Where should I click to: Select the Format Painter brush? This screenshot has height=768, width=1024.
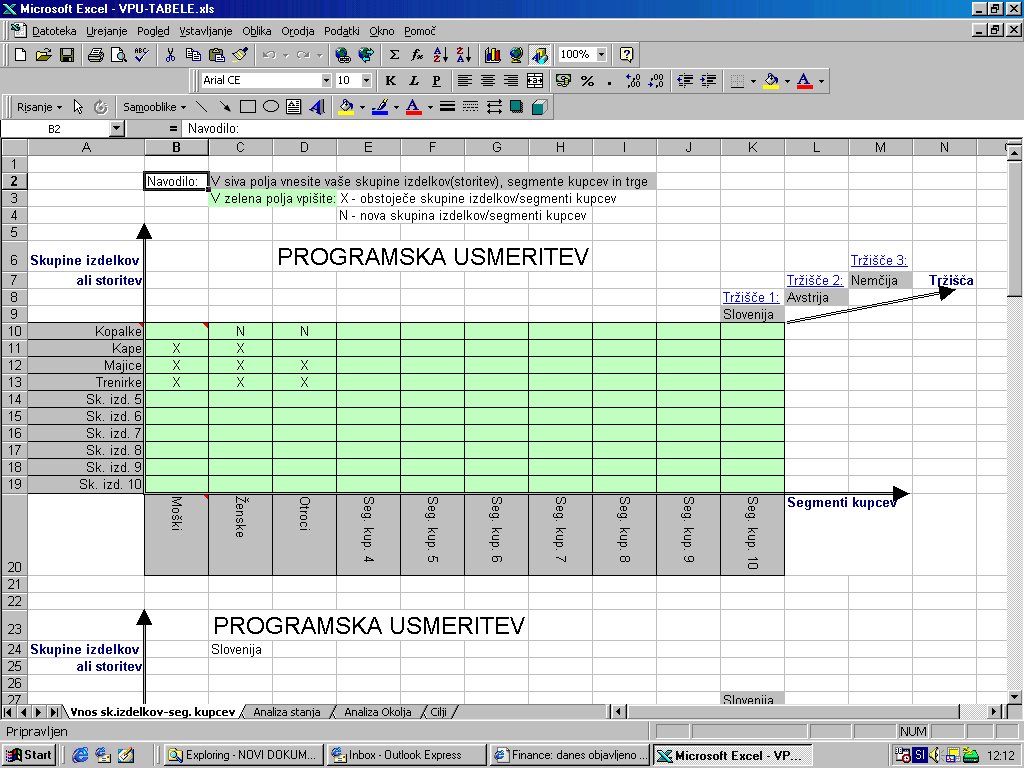click(239, 55)
